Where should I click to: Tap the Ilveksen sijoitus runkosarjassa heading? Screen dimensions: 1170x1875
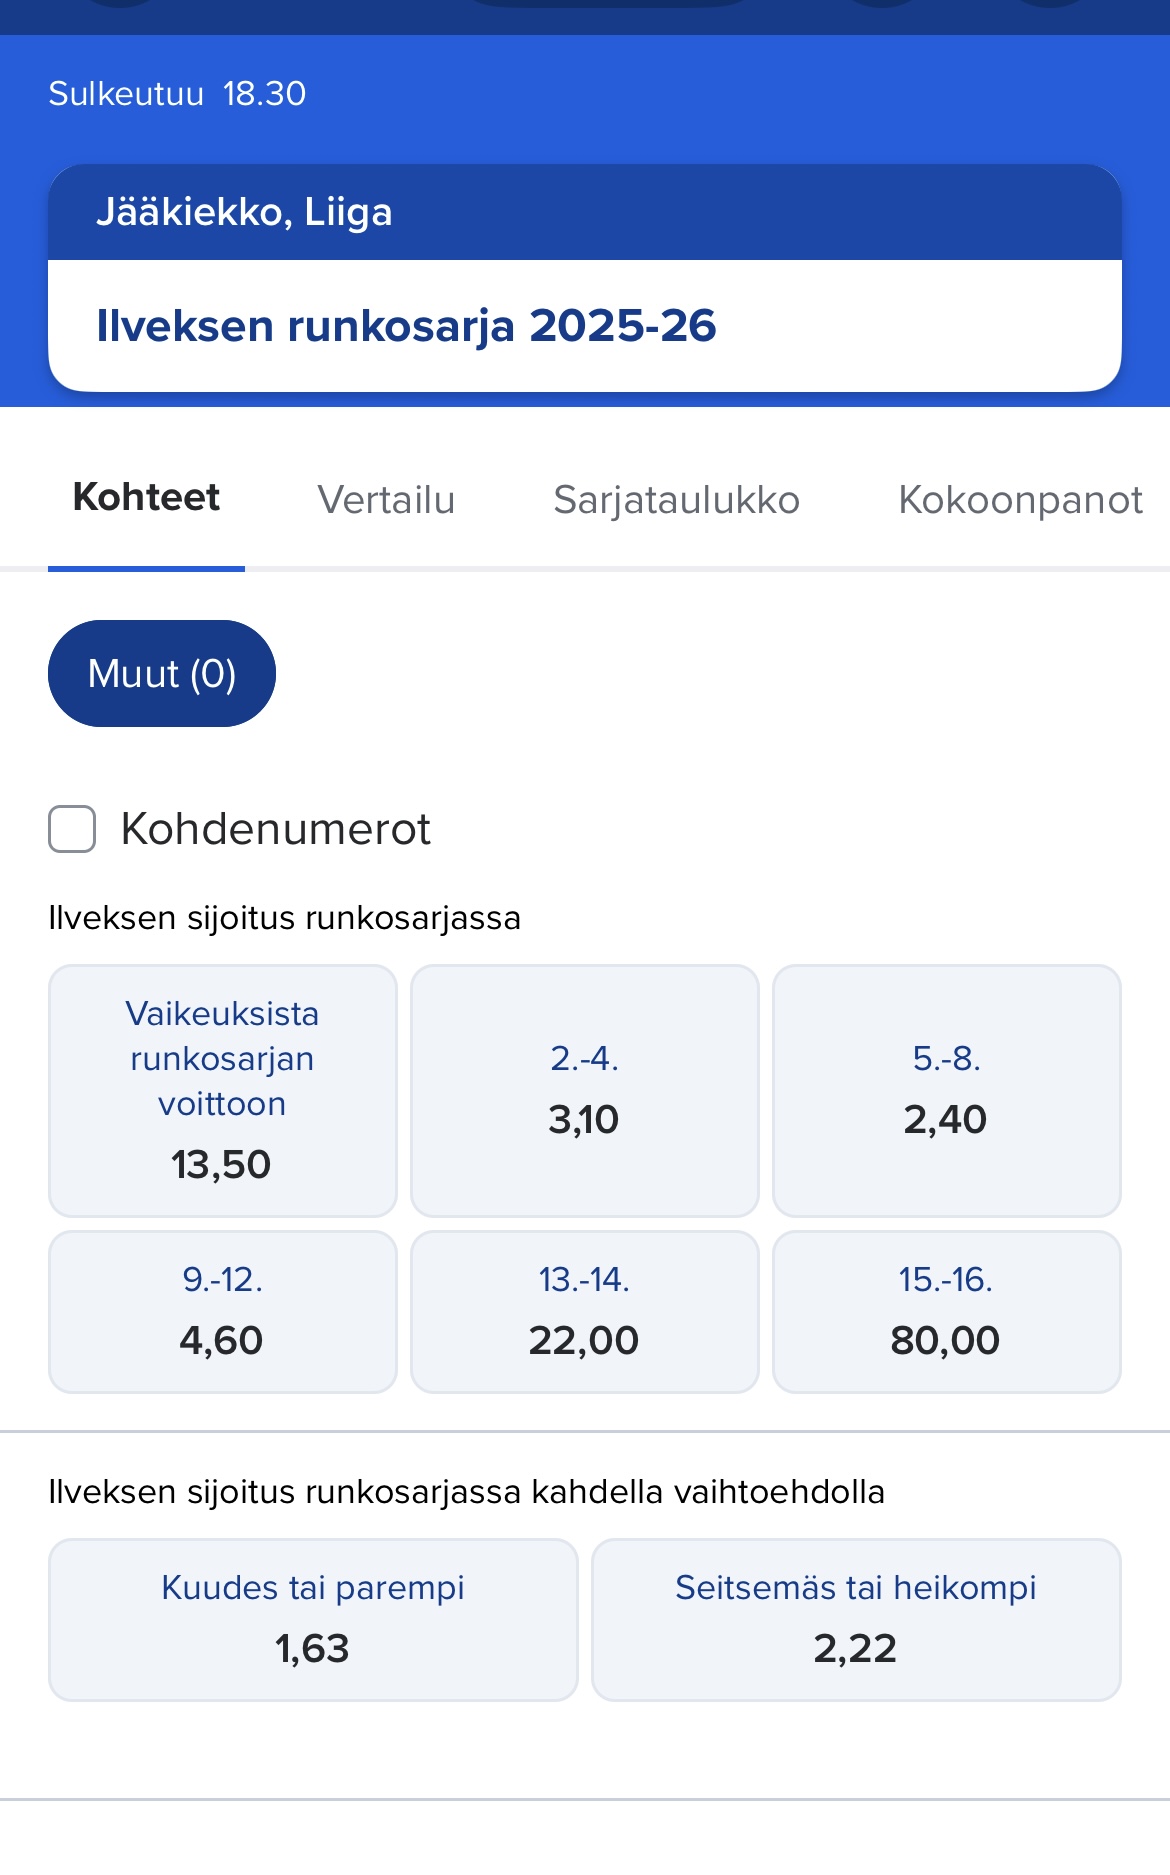pos(284,918)
